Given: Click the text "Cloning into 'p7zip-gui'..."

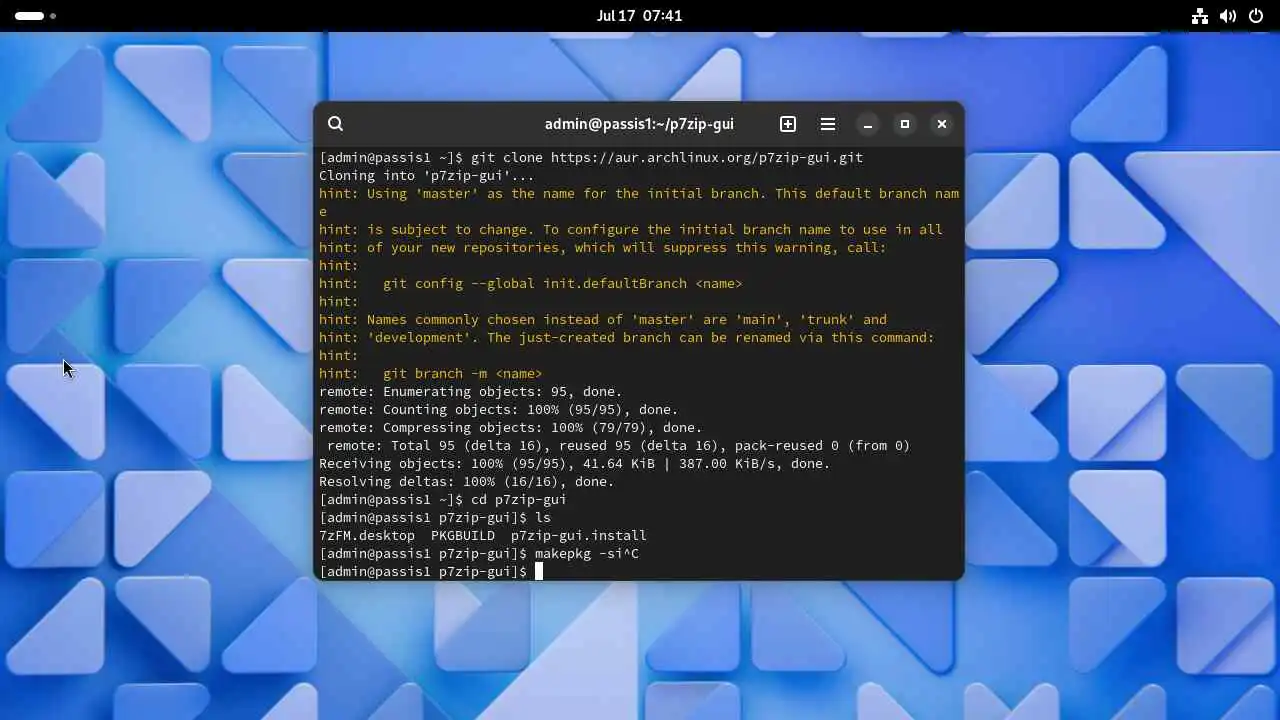Looking at the screenshot, I should (x=427, y=176).
